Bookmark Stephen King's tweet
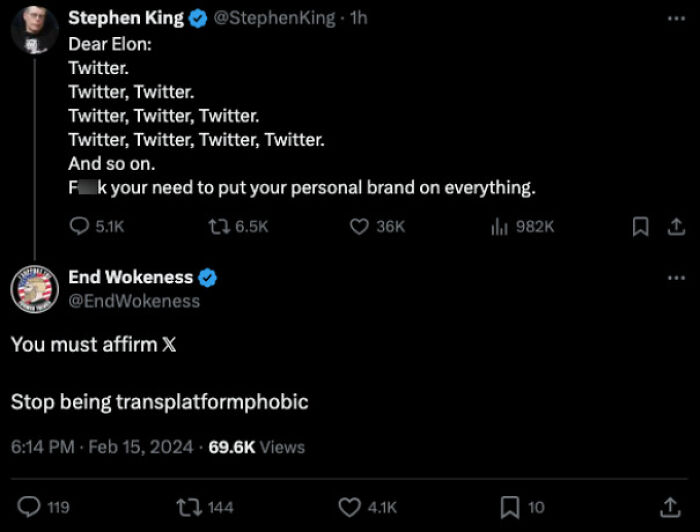 [x=640, y=227]
